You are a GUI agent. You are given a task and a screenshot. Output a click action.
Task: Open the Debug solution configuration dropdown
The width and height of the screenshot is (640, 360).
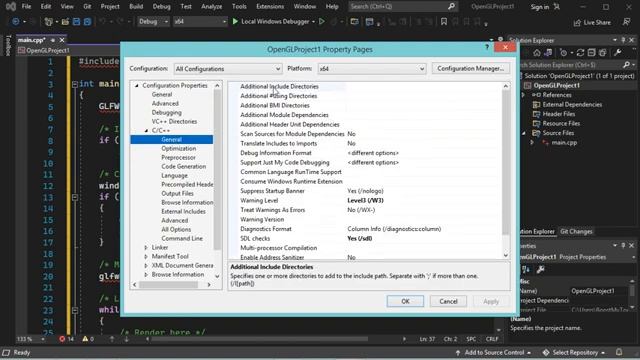(x=153, y=21)
